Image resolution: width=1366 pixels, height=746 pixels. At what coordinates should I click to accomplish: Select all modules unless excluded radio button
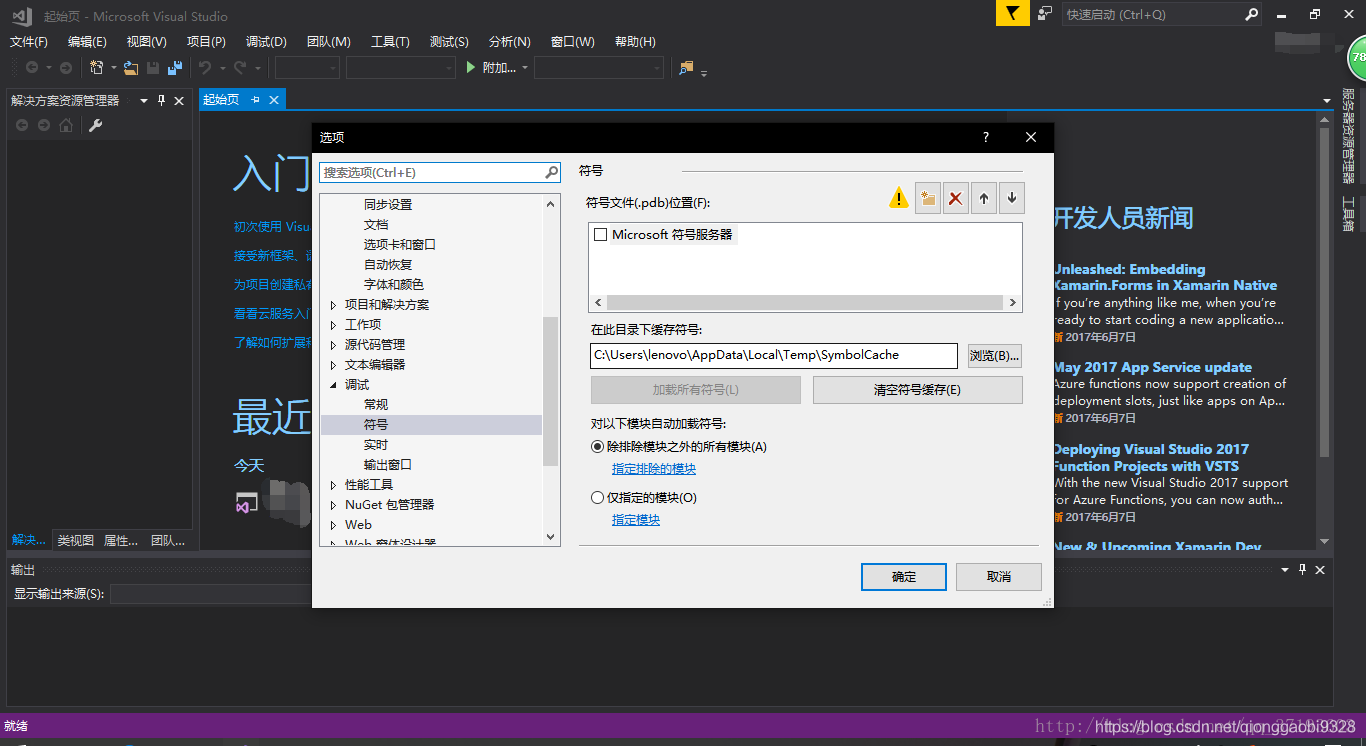coord(598,447)
